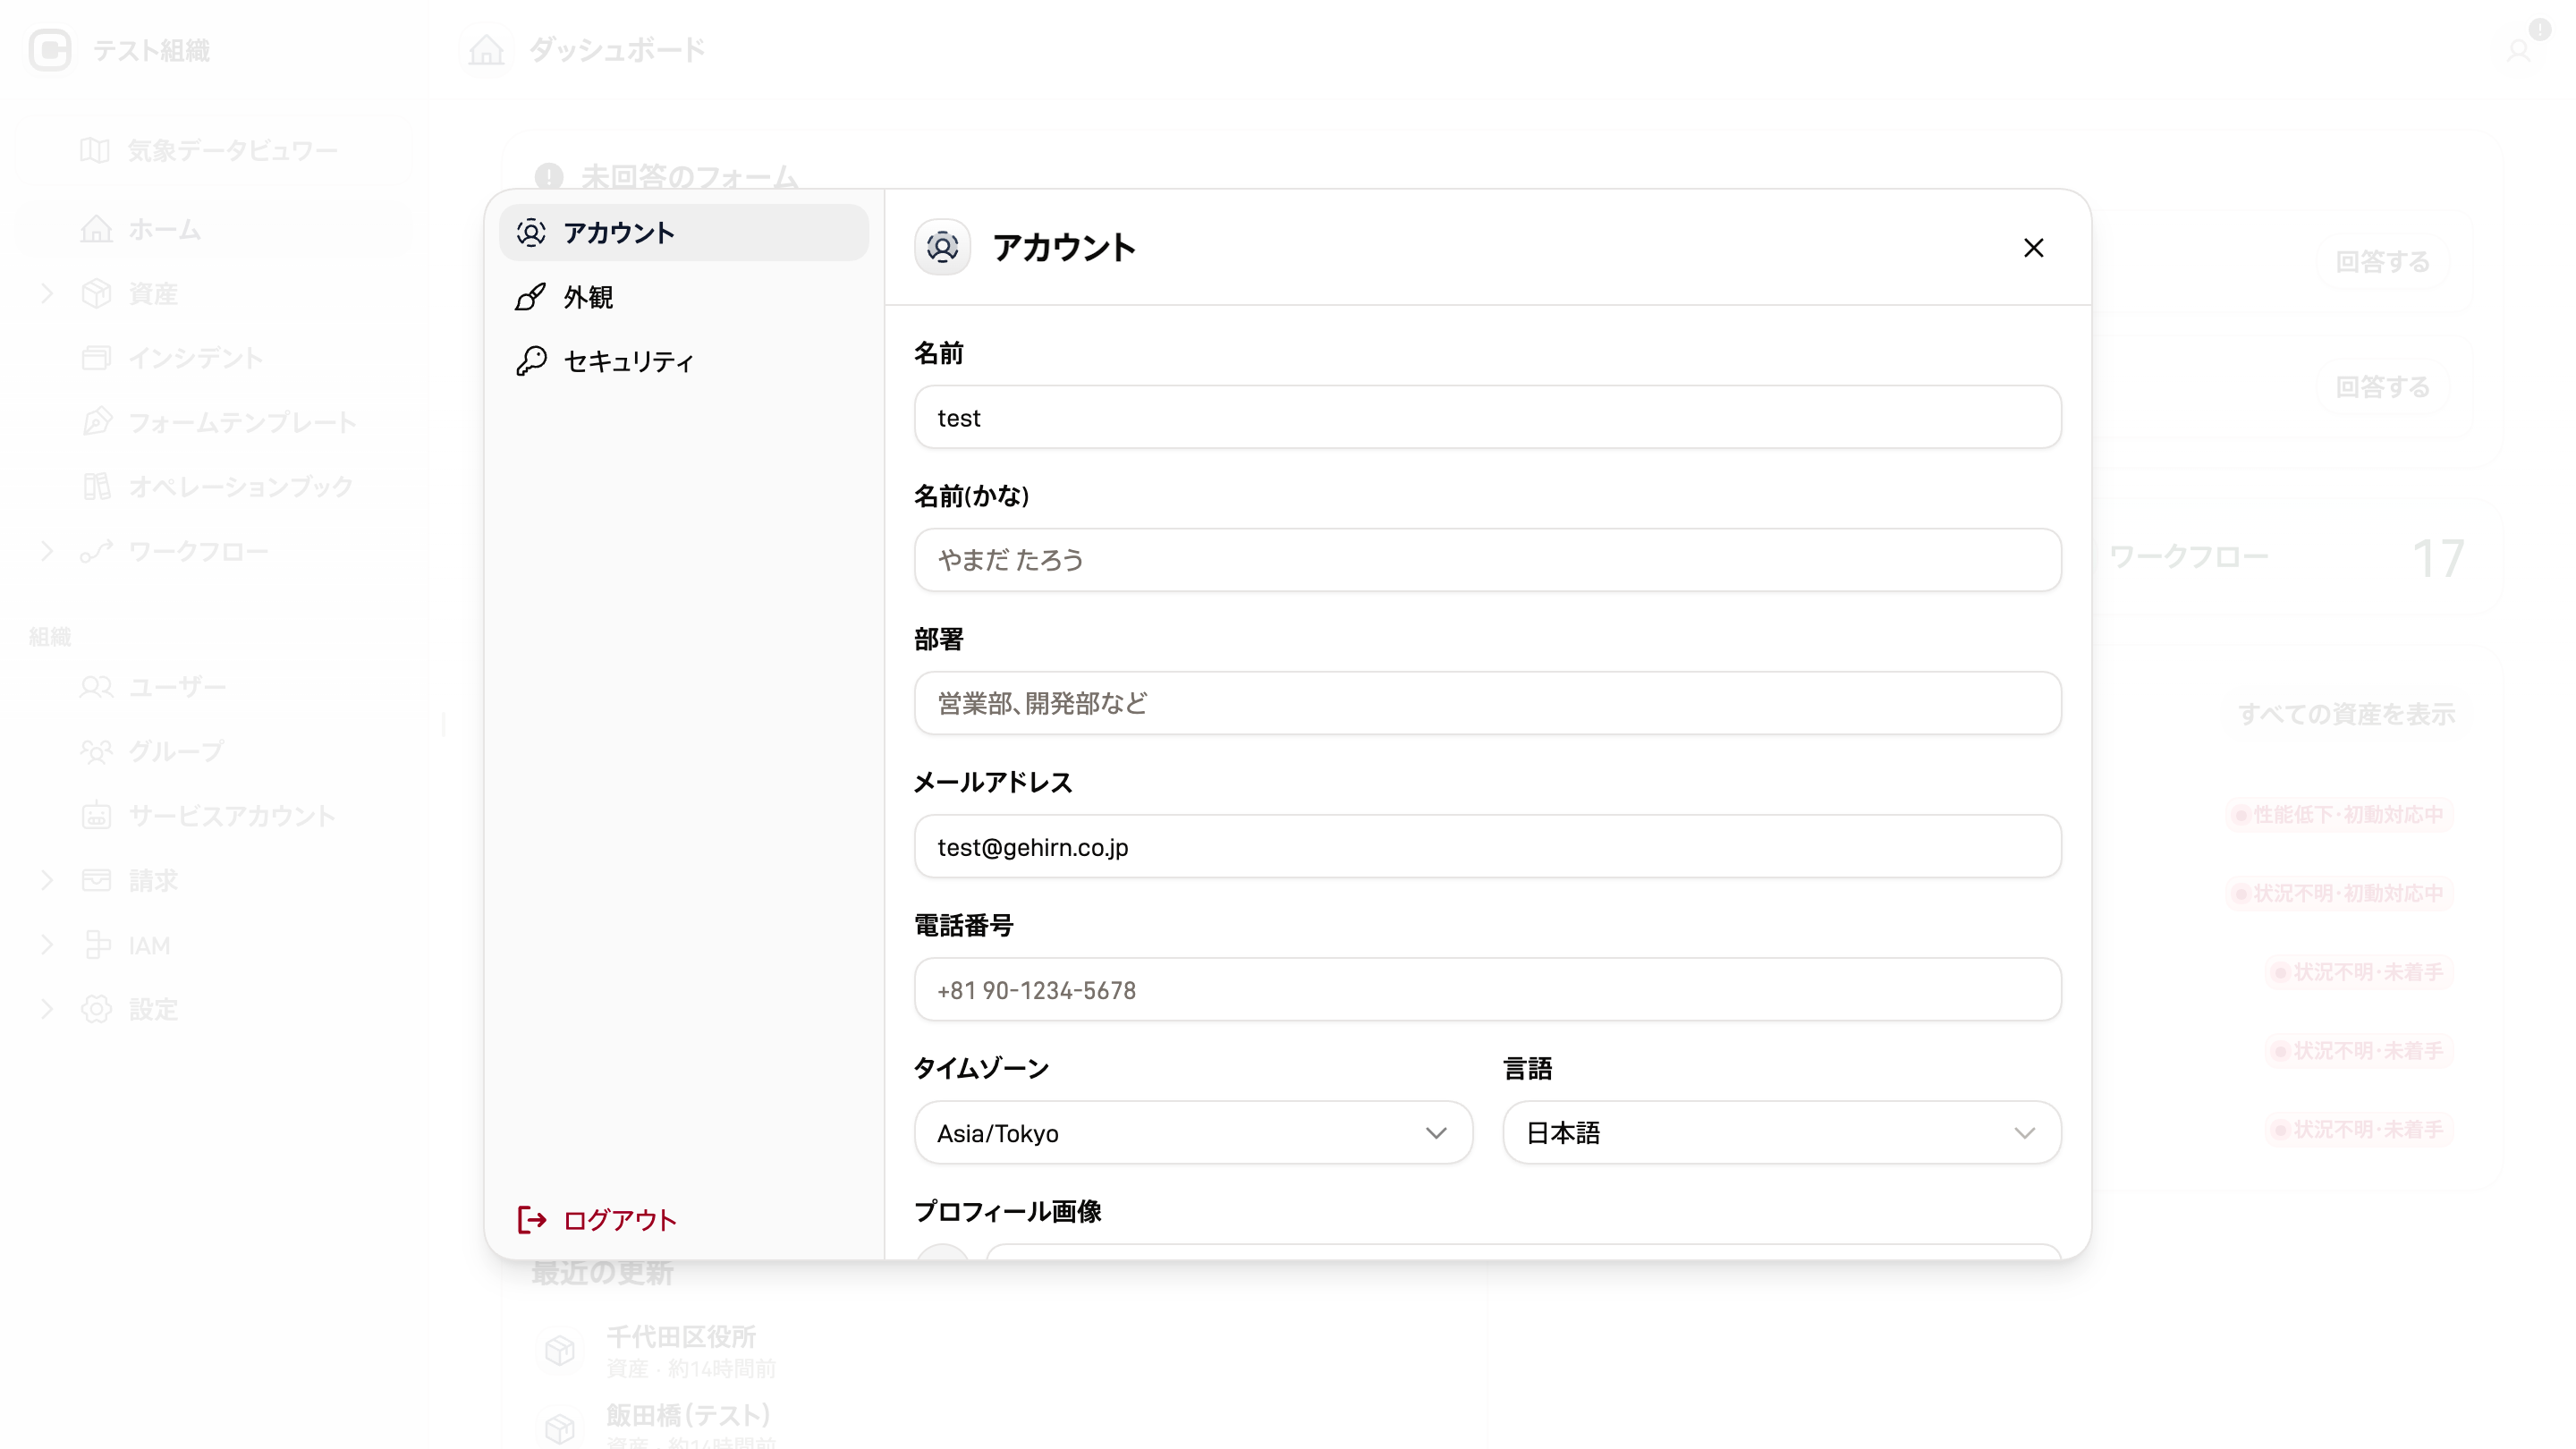Viewport: 2576px width, 1449px height.
Task: Click the サービスアカウント robot icon
Action: pyautogui.click(x=96, y=816)
